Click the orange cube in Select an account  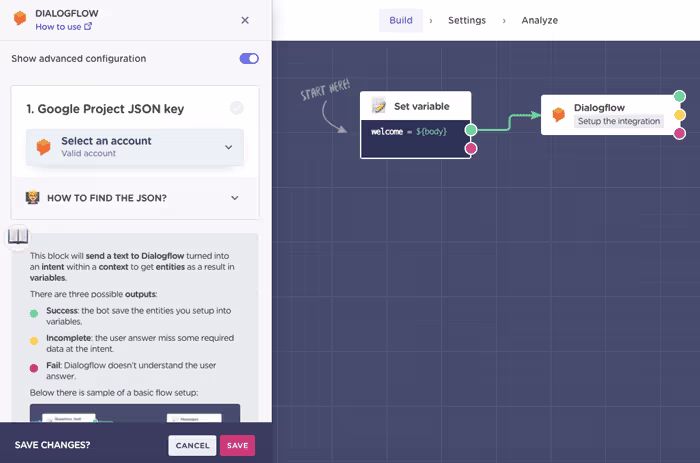[x=43, y=146]
